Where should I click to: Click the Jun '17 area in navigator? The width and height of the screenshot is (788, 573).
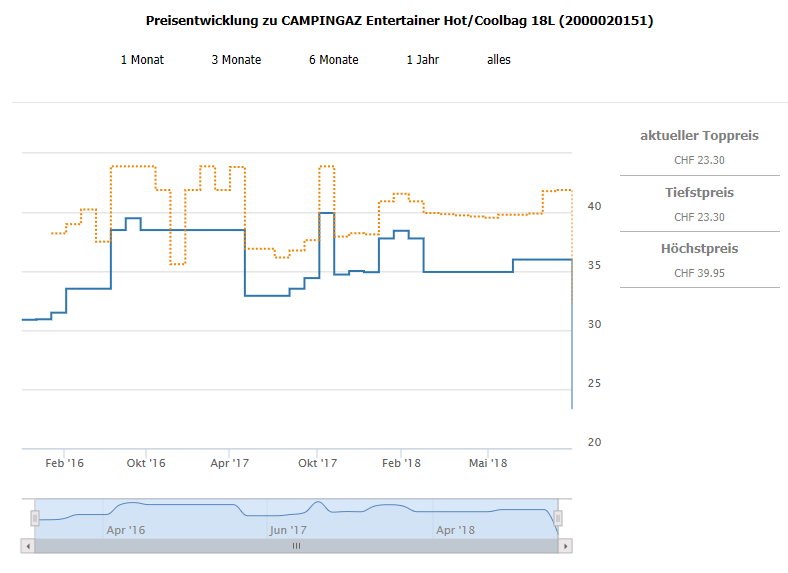click(x=288, y=530)
